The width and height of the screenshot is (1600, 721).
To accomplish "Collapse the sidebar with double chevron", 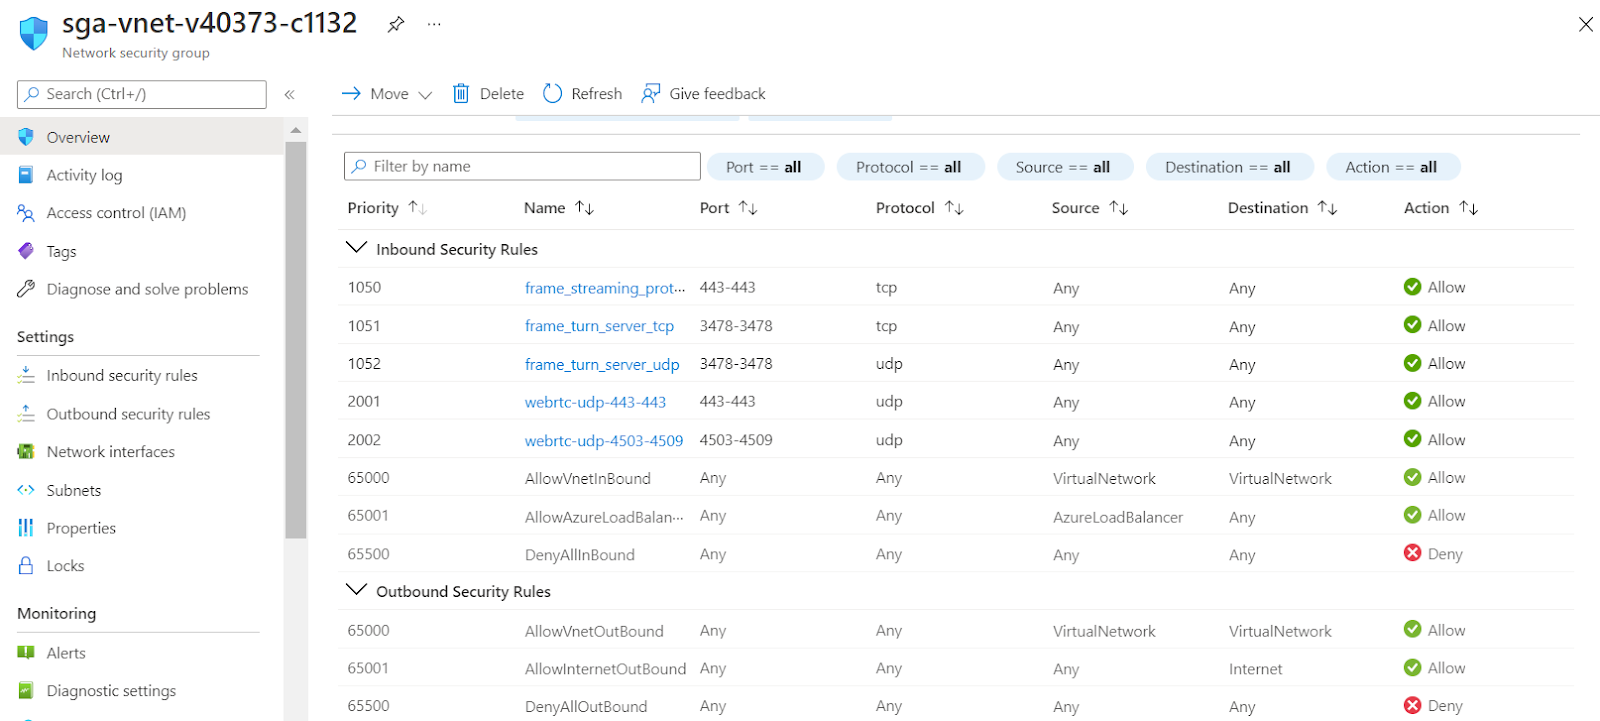I will (x=289, y=95).
